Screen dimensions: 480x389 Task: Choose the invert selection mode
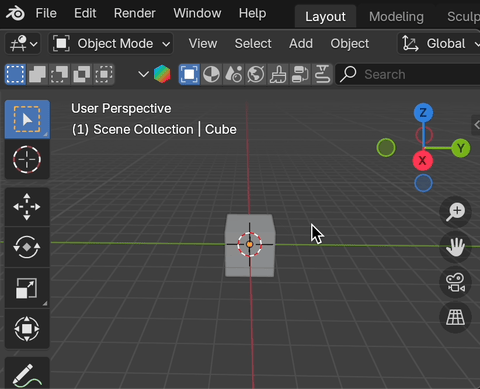[82, 74]
